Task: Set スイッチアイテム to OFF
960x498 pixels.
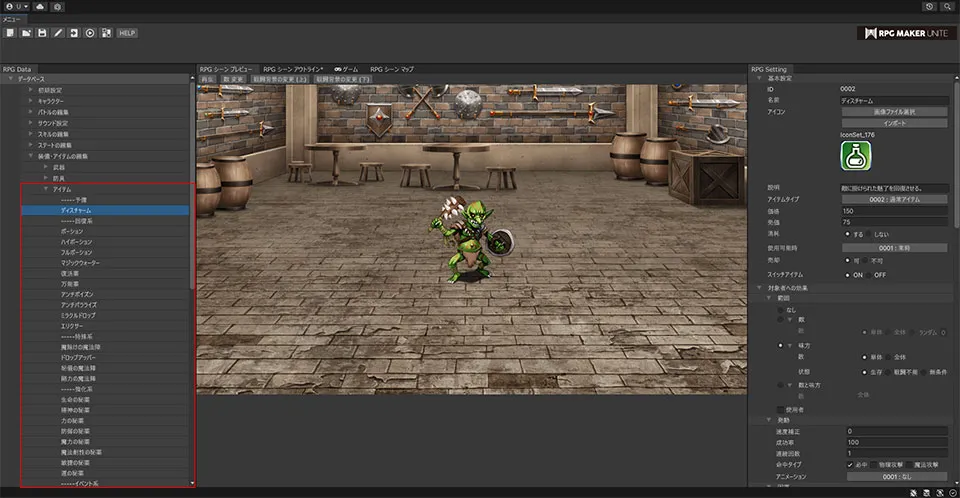Action: coord(868,274)
